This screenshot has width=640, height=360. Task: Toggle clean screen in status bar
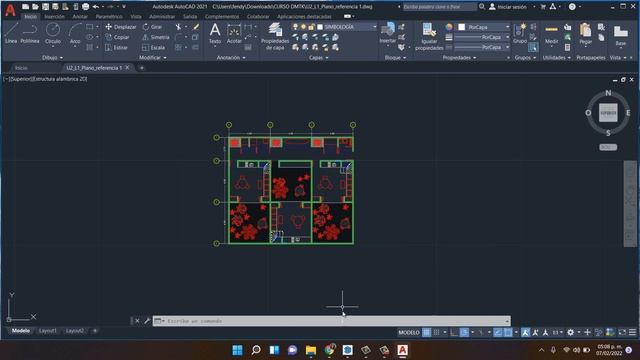click(622, 332)
